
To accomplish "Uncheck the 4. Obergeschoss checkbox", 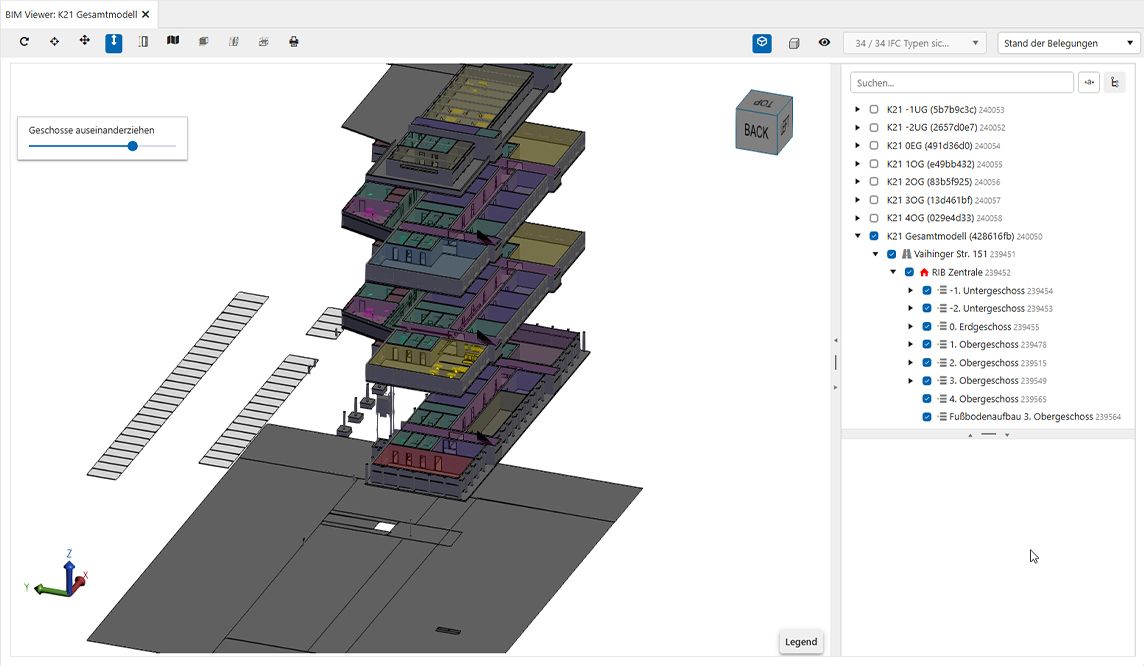I will 927,399.
